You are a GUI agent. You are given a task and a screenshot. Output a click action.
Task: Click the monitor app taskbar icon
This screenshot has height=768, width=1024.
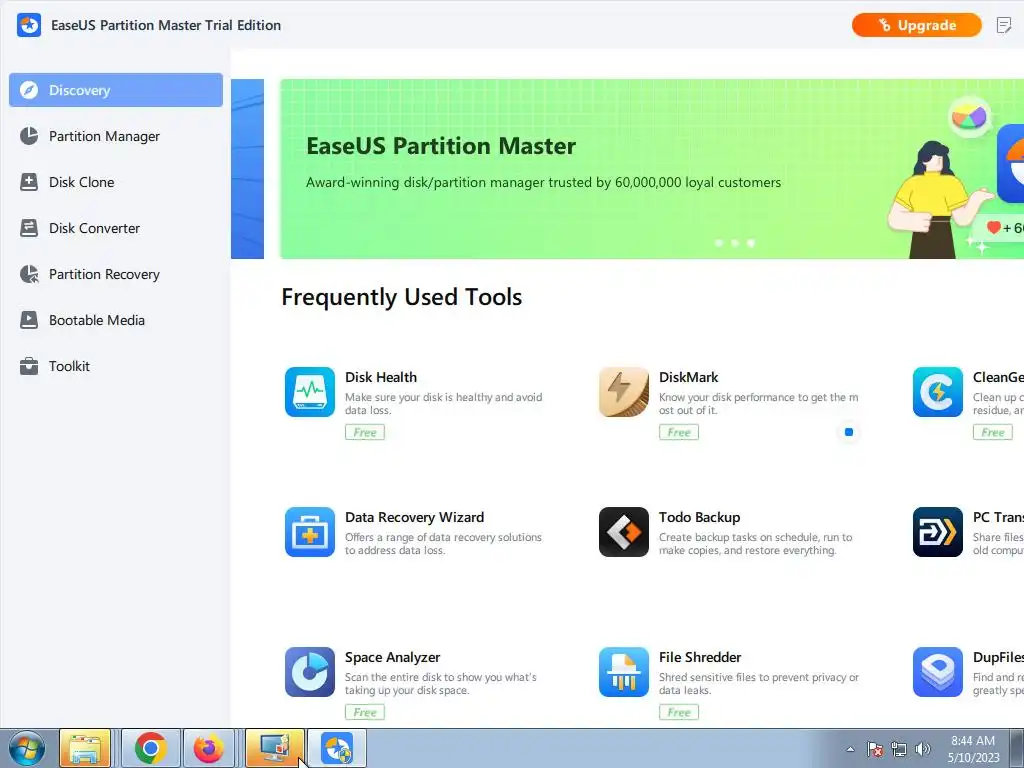(275, 748)
